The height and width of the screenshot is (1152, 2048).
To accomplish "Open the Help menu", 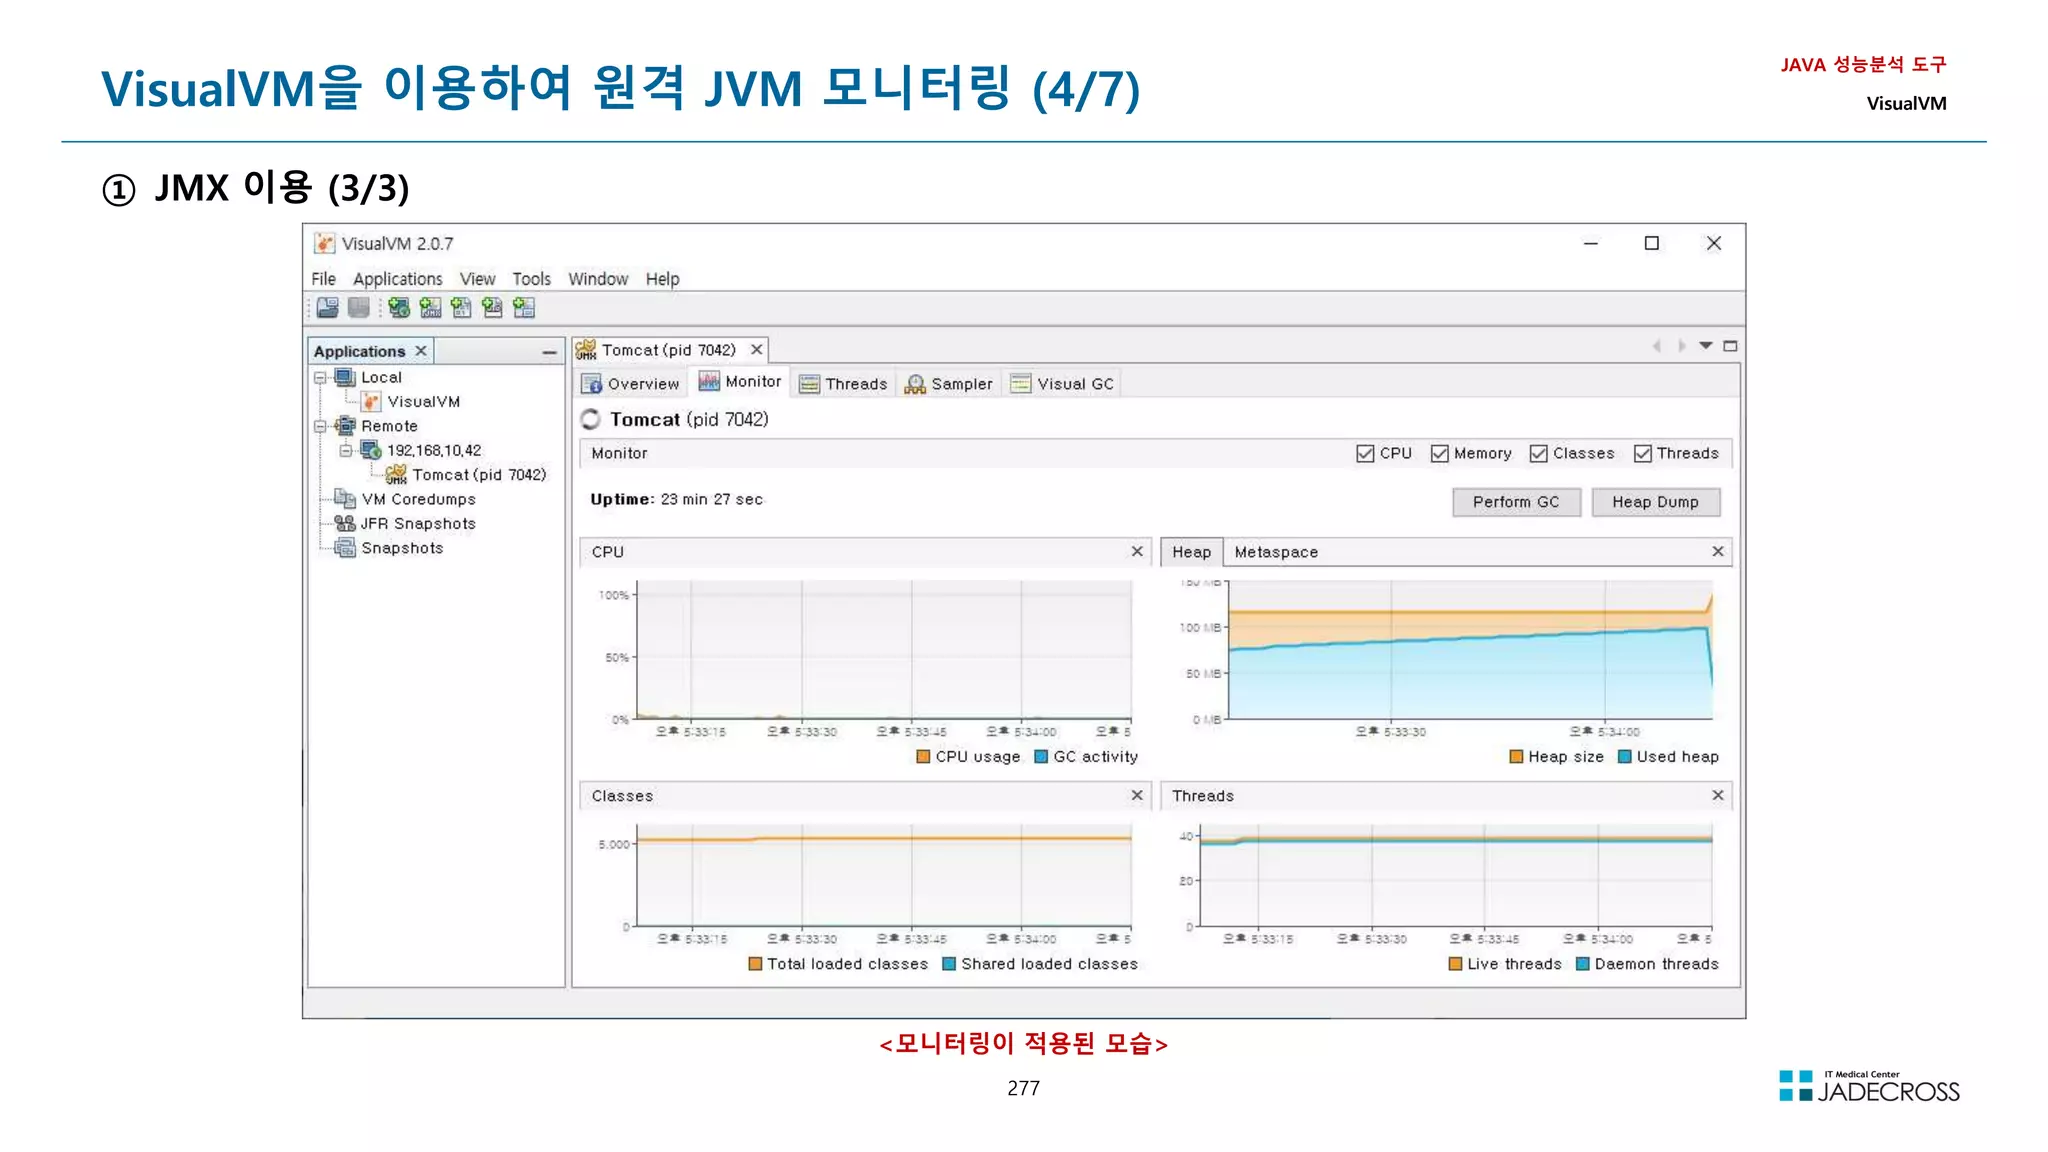I will [x=662, y=279].
